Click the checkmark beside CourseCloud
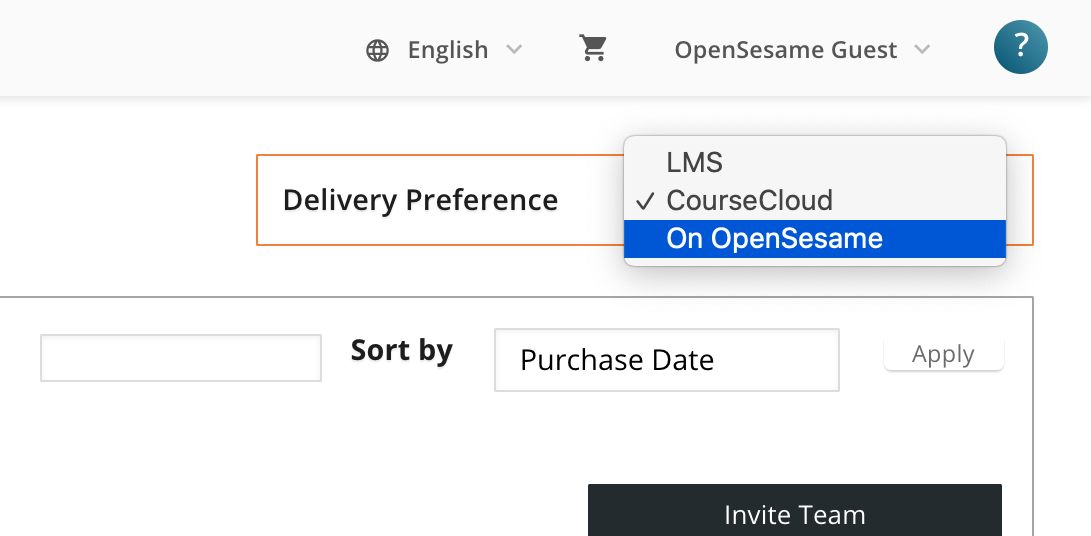 pos(646,201)
